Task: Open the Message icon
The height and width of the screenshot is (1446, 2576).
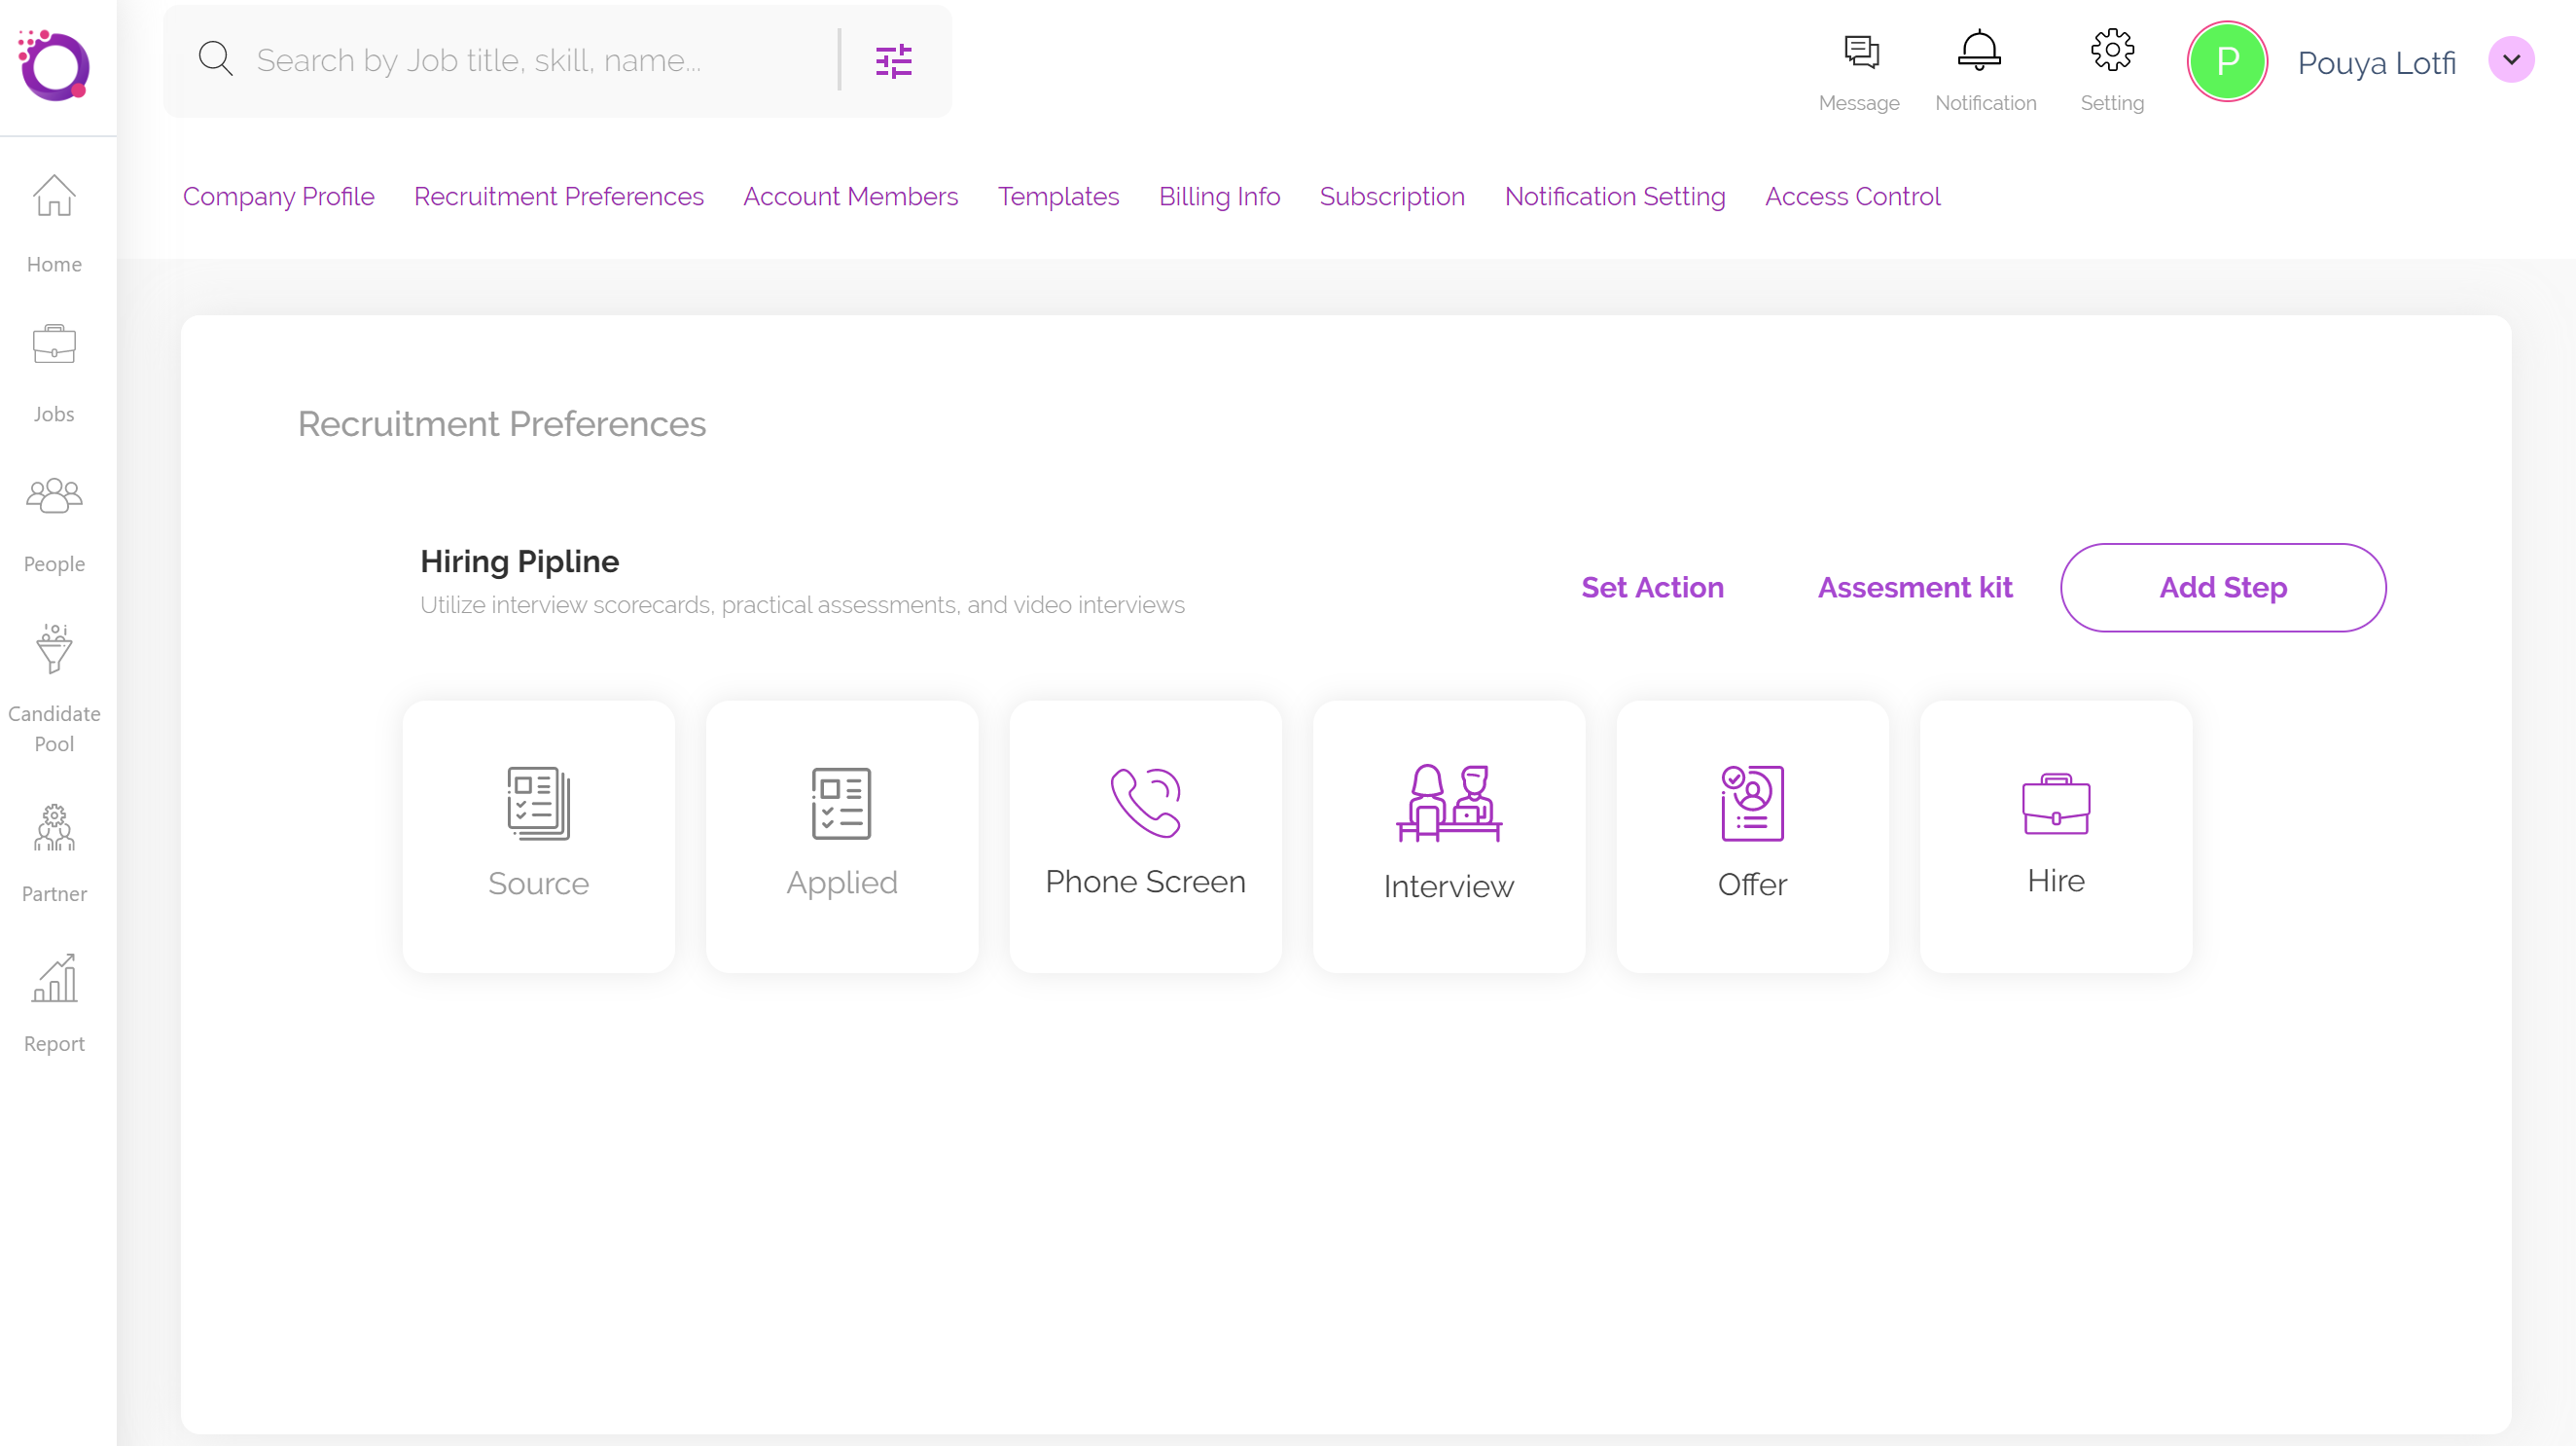Action: point(1860,52)
